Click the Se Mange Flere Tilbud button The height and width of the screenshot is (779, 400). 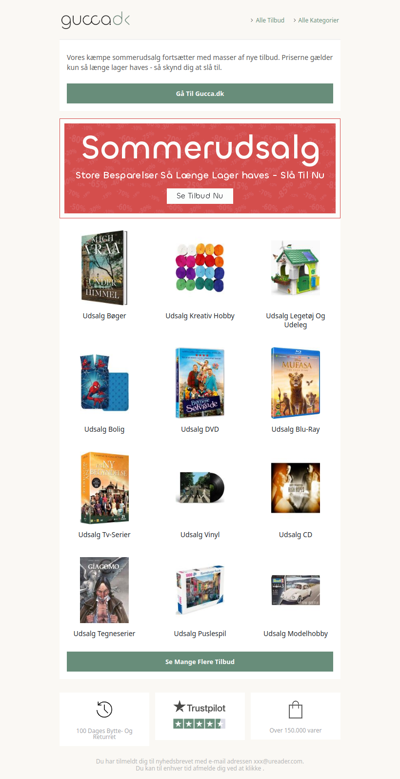(x=200, y=662)
